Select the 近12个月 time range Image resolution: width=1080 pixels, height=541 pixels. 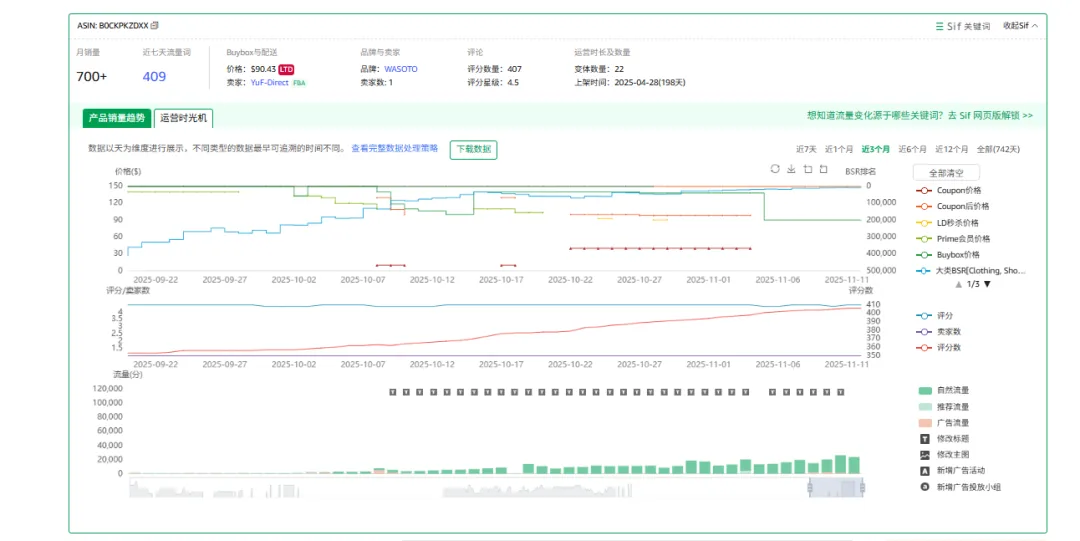pyautogui.click(x=951, y=149)
